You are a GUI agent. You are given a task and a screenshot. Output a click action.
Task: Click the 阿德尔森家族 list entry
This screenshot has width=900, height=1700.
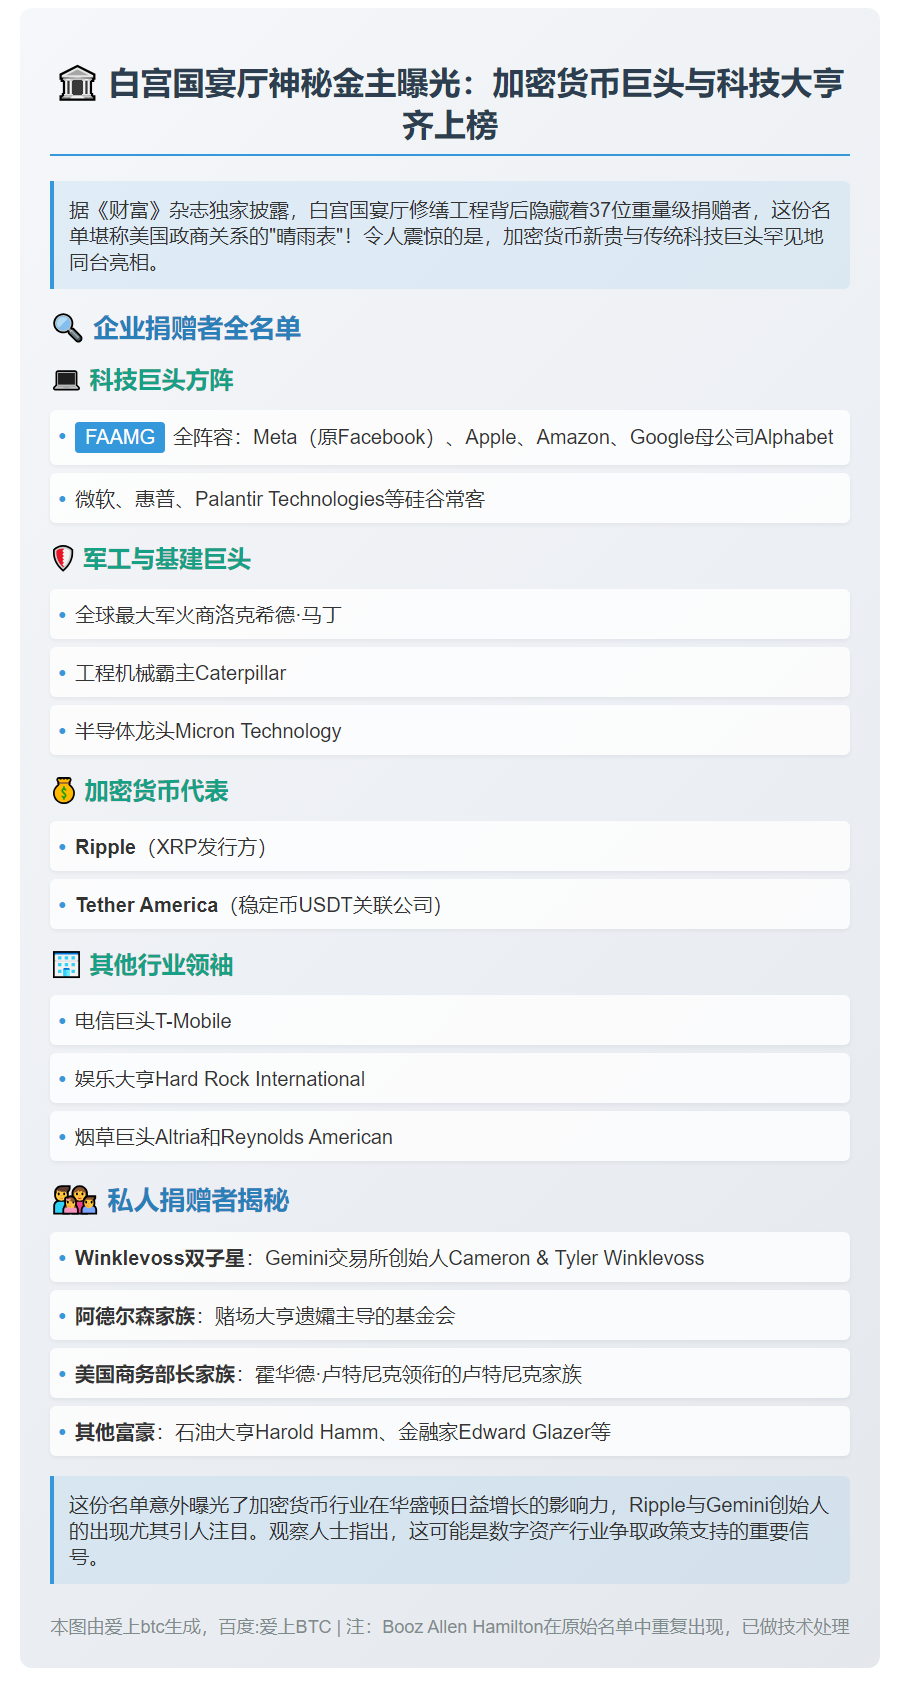[x=265, y=1316]
